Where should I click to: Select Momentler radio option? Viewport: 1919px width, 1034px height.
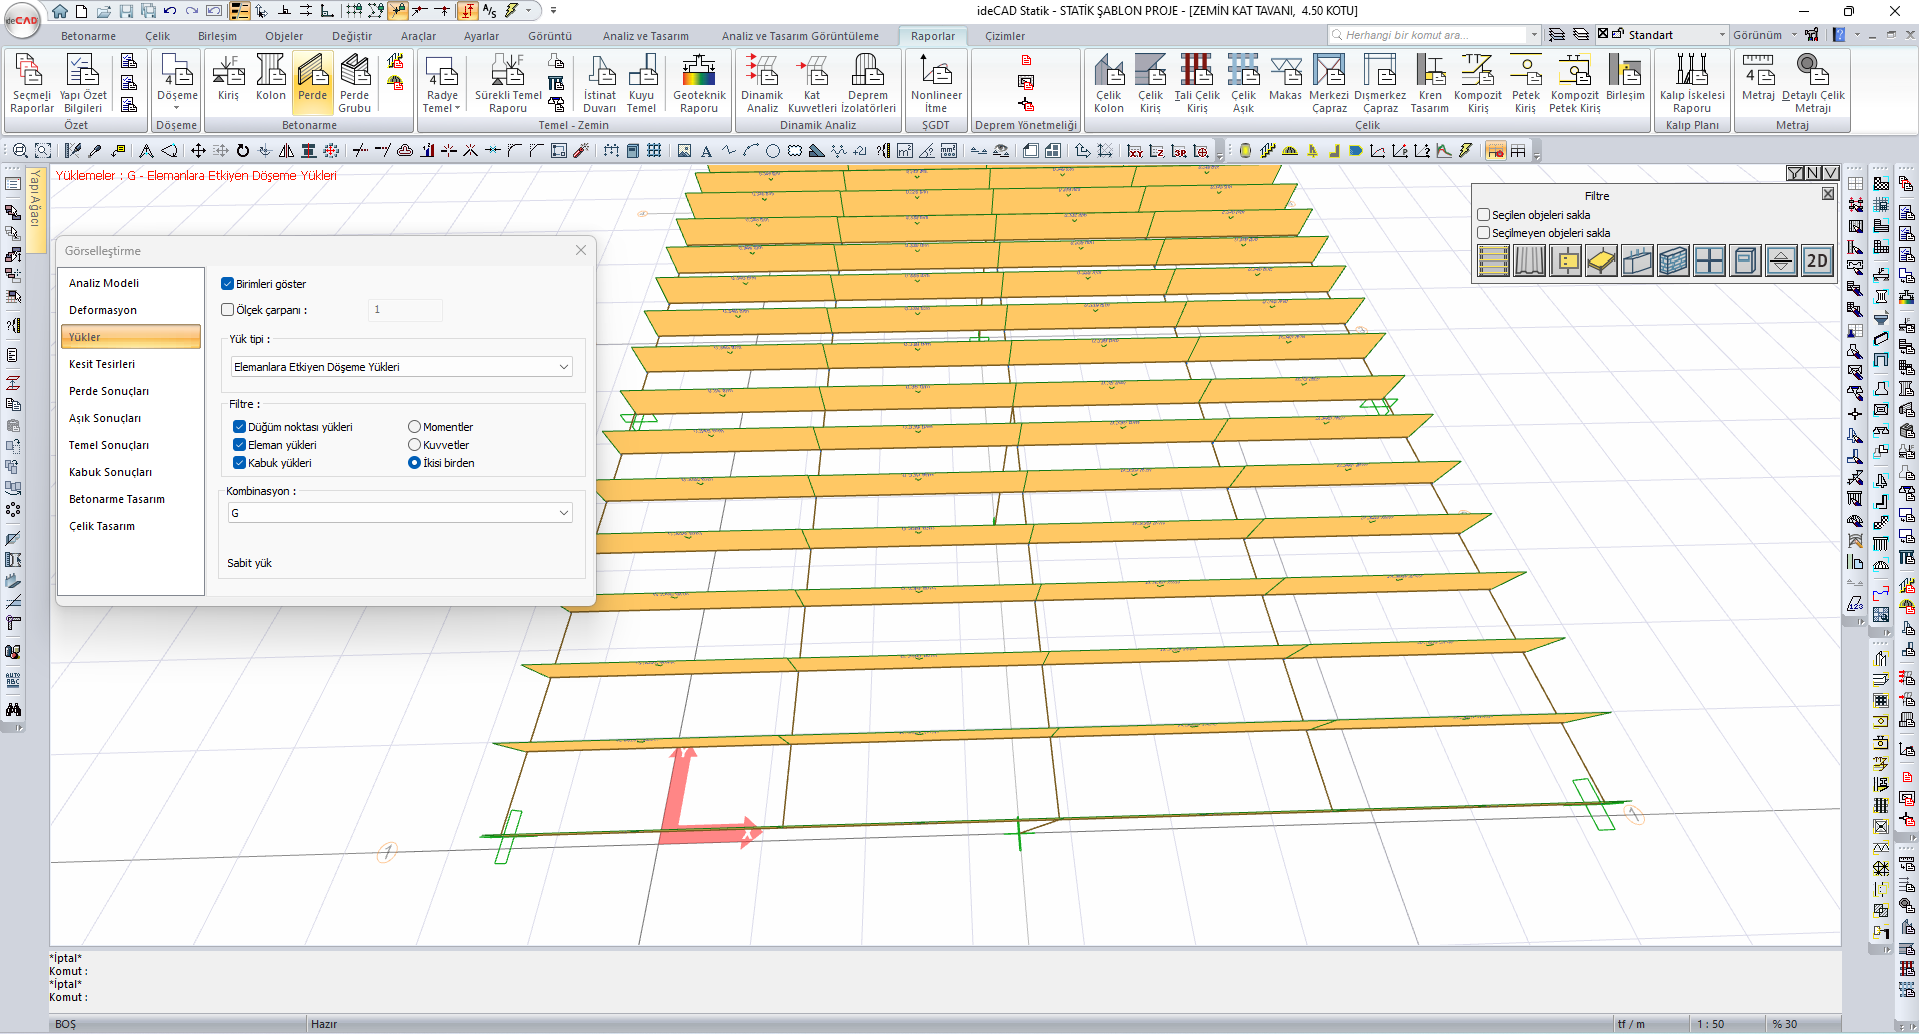tap(414, 427)
